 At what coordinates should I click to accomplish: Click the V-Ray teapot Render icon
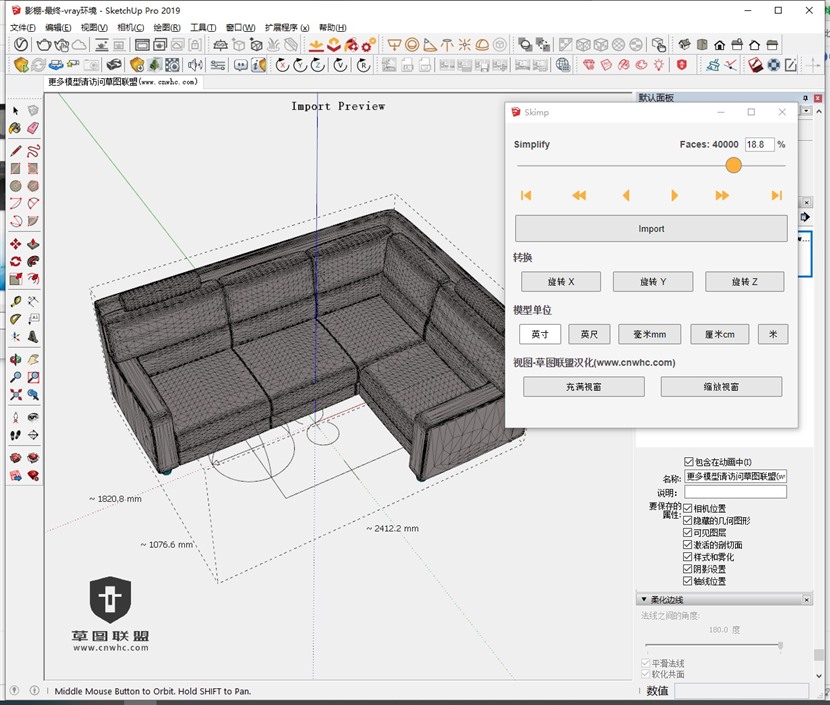click(43, 45)
